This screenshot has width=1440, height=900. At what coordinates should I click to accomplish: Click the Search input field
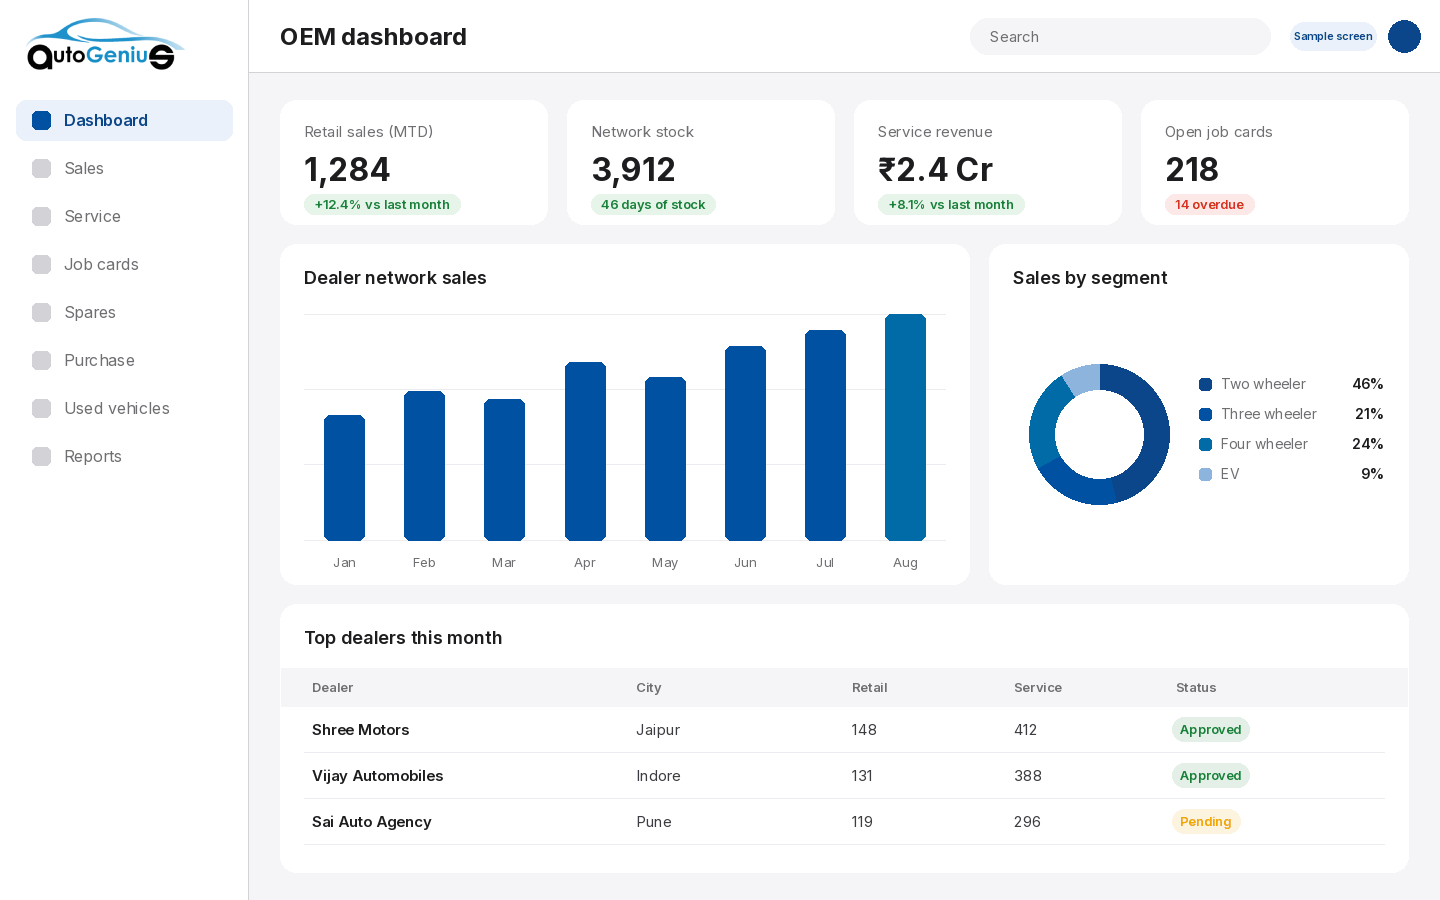tap(1120, 37)
